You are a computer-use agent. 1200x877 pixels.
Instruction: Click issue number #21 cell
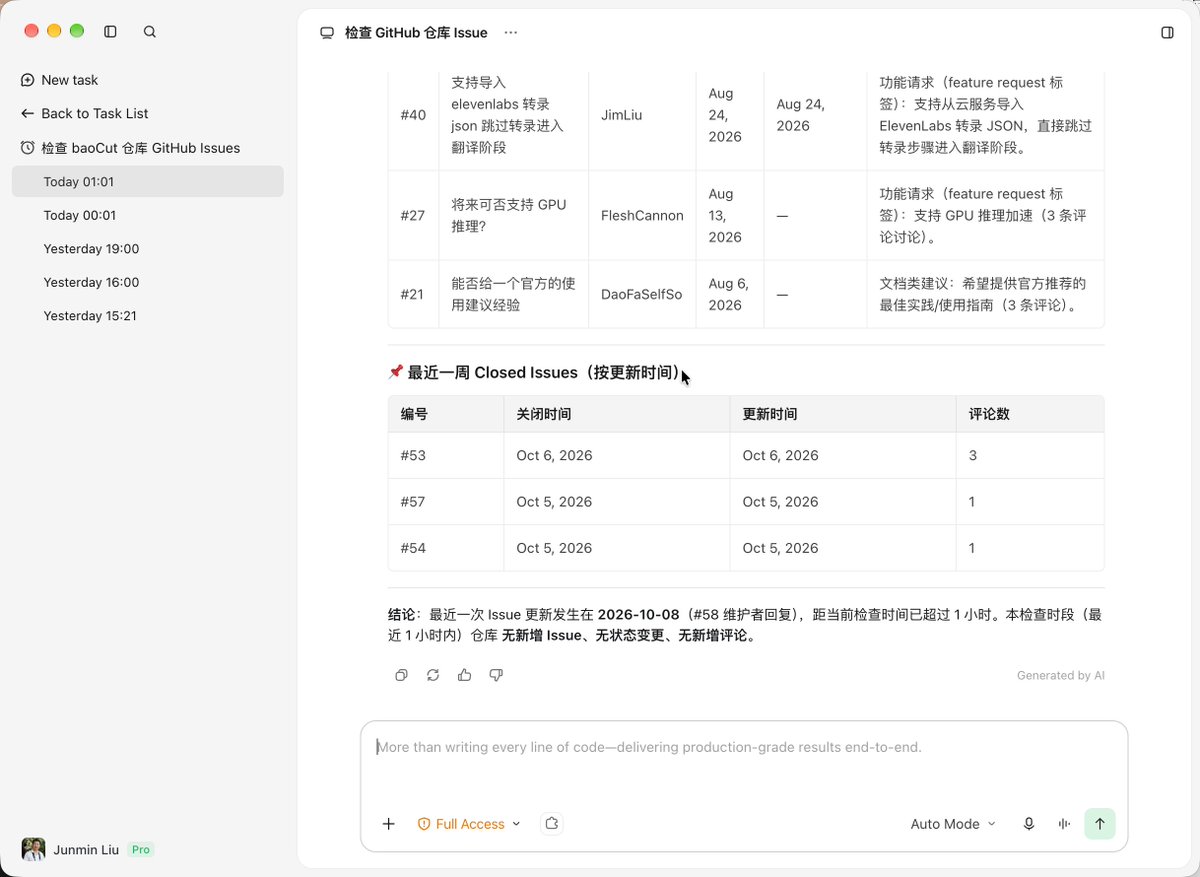click(412, 294)
